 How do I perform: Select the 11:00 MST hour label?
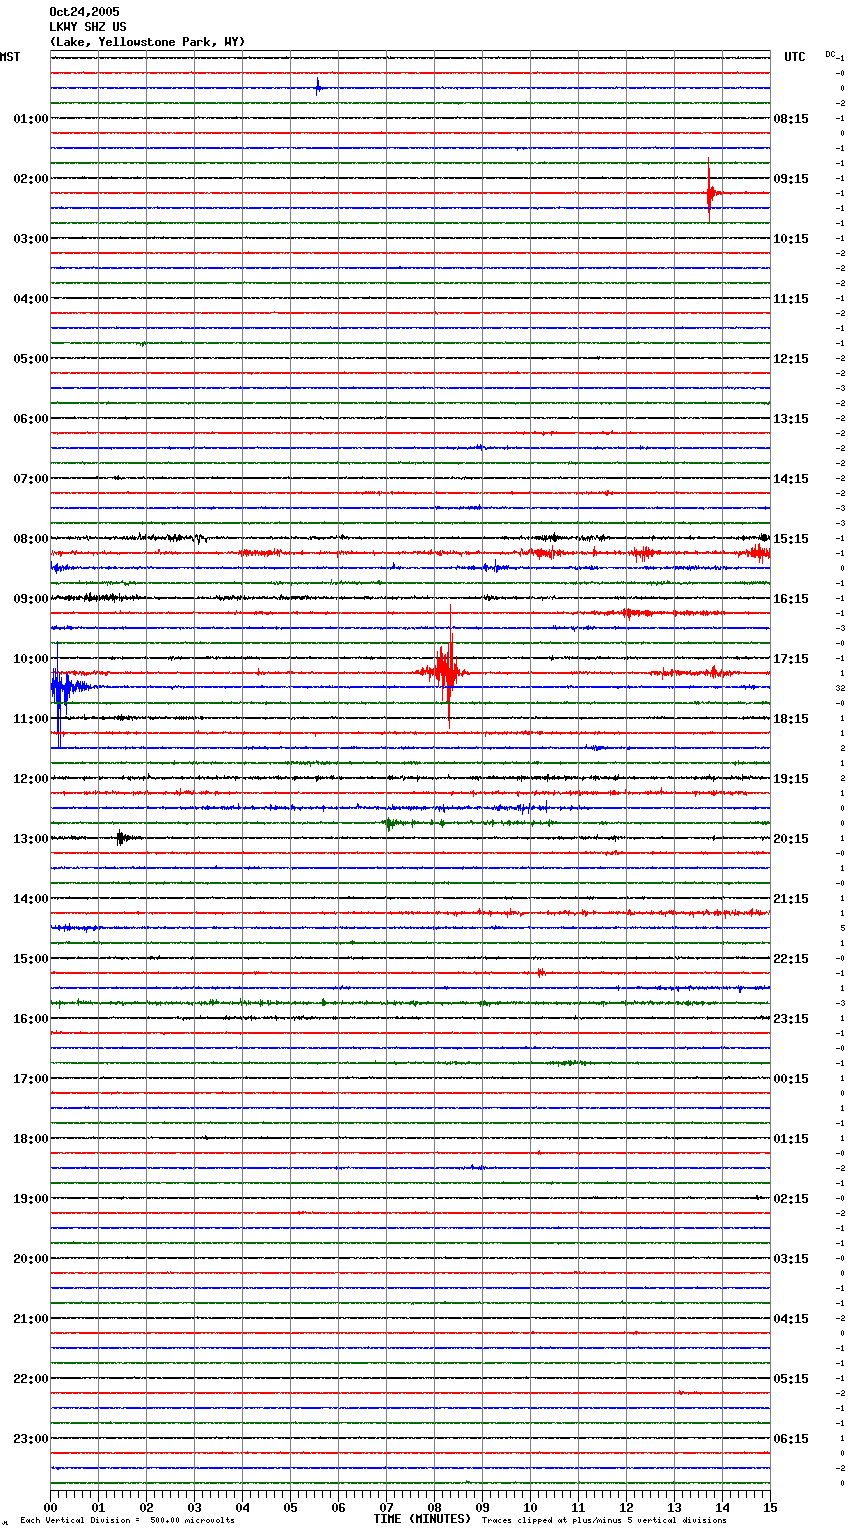coord(31,719)
